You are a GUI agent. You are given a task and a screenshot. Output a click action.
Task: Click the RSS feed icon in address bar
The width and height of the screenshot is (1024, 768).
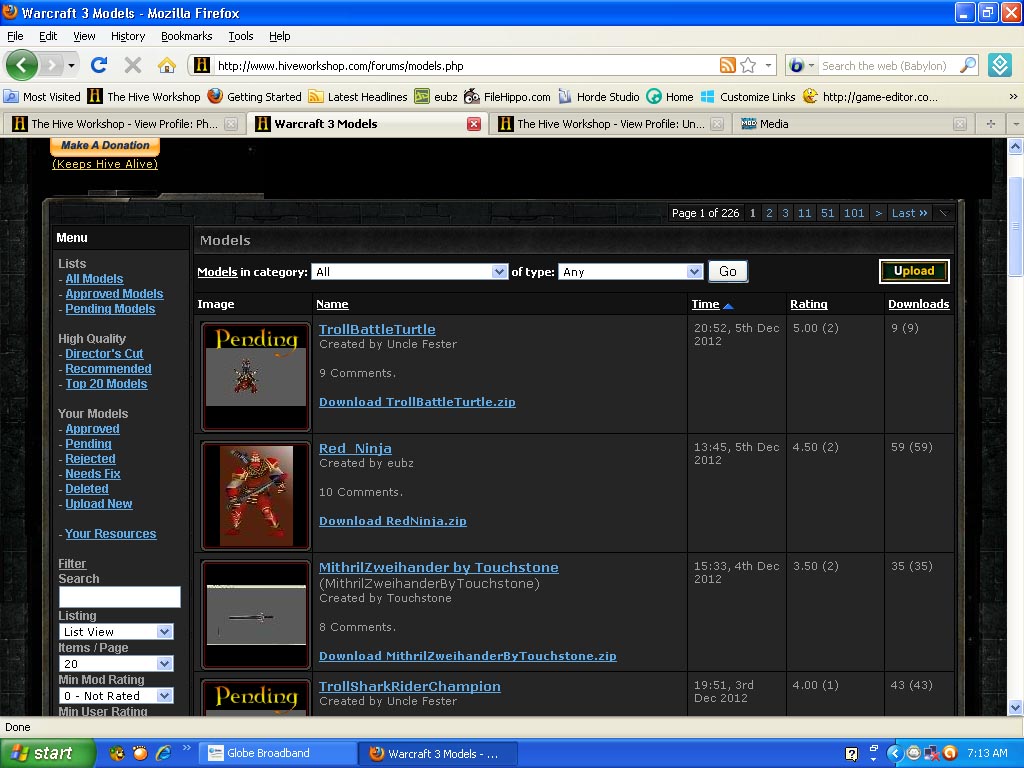(x=728, y=65)
